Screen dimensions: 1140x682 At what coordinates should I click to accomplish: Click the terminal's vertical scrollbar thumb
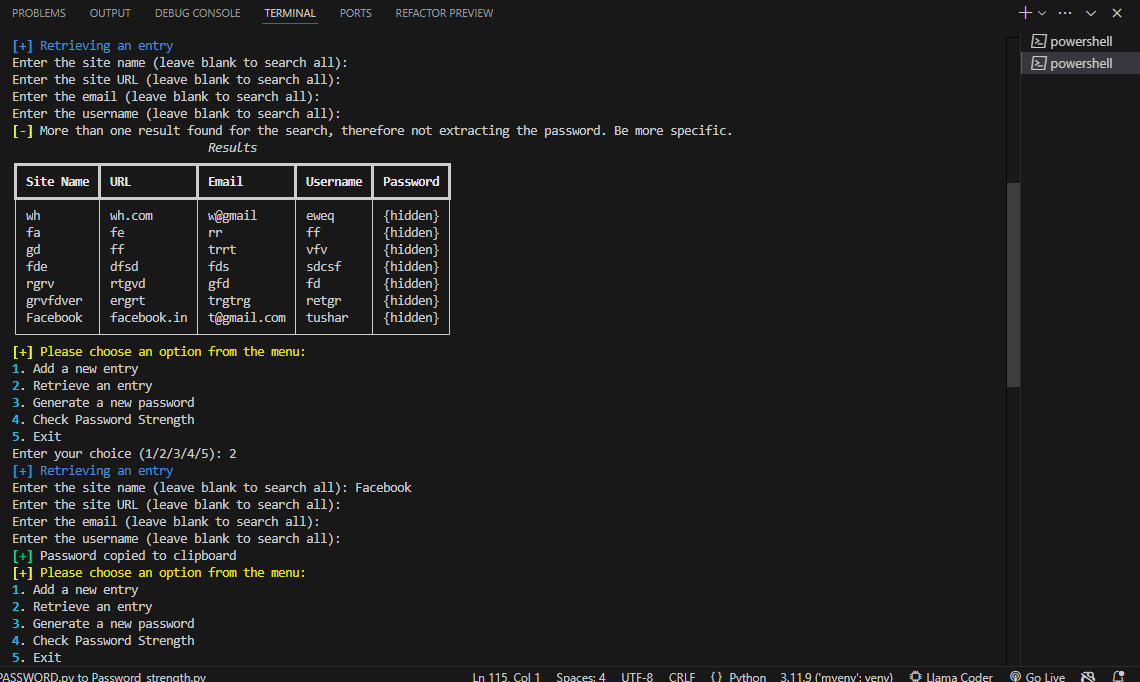pos(1013,285)
